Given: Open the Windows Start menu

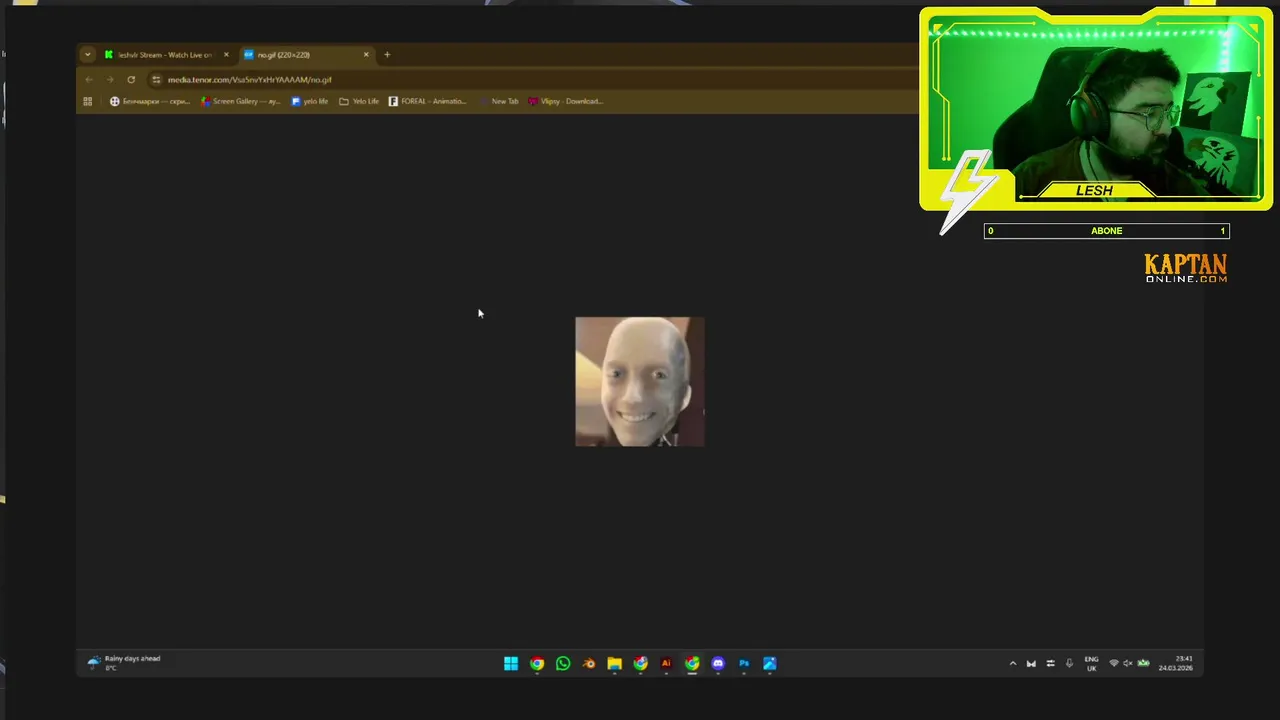Looking at the screenshot, I should click(x=511, y=663).
